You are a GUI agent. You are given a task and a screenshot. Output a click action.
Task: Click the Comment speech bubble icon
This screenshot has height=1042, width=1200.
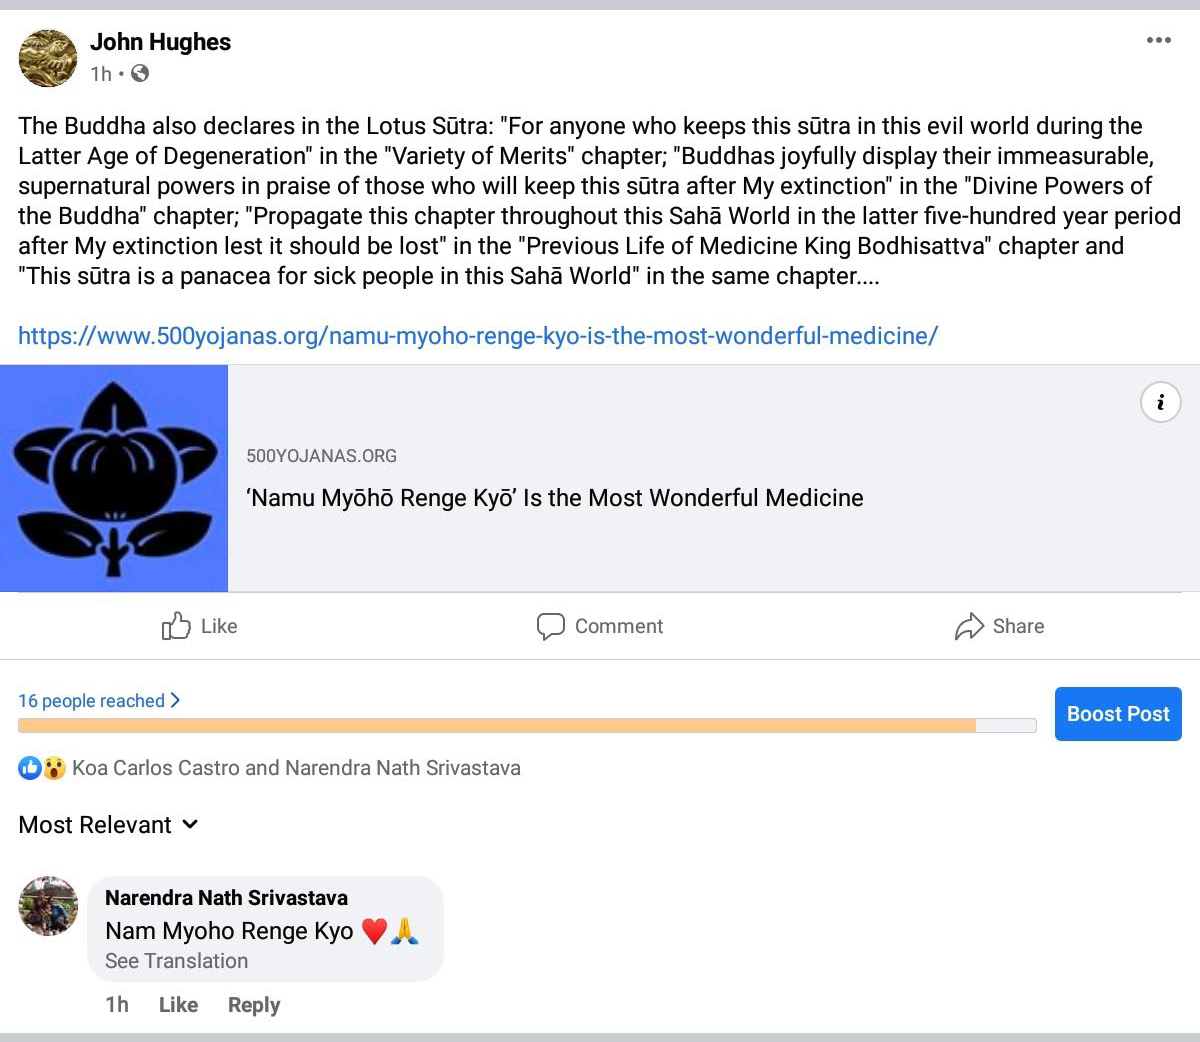coord(550,626)
